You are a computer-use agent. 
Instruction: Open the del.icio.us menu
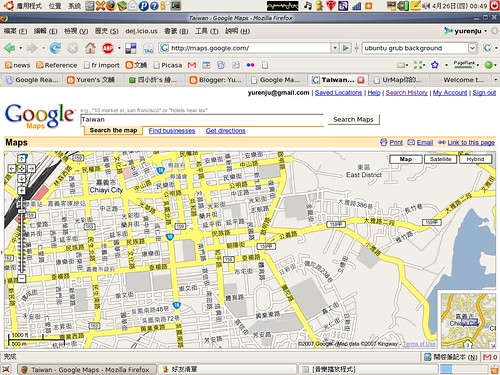(x=141, y=31)
